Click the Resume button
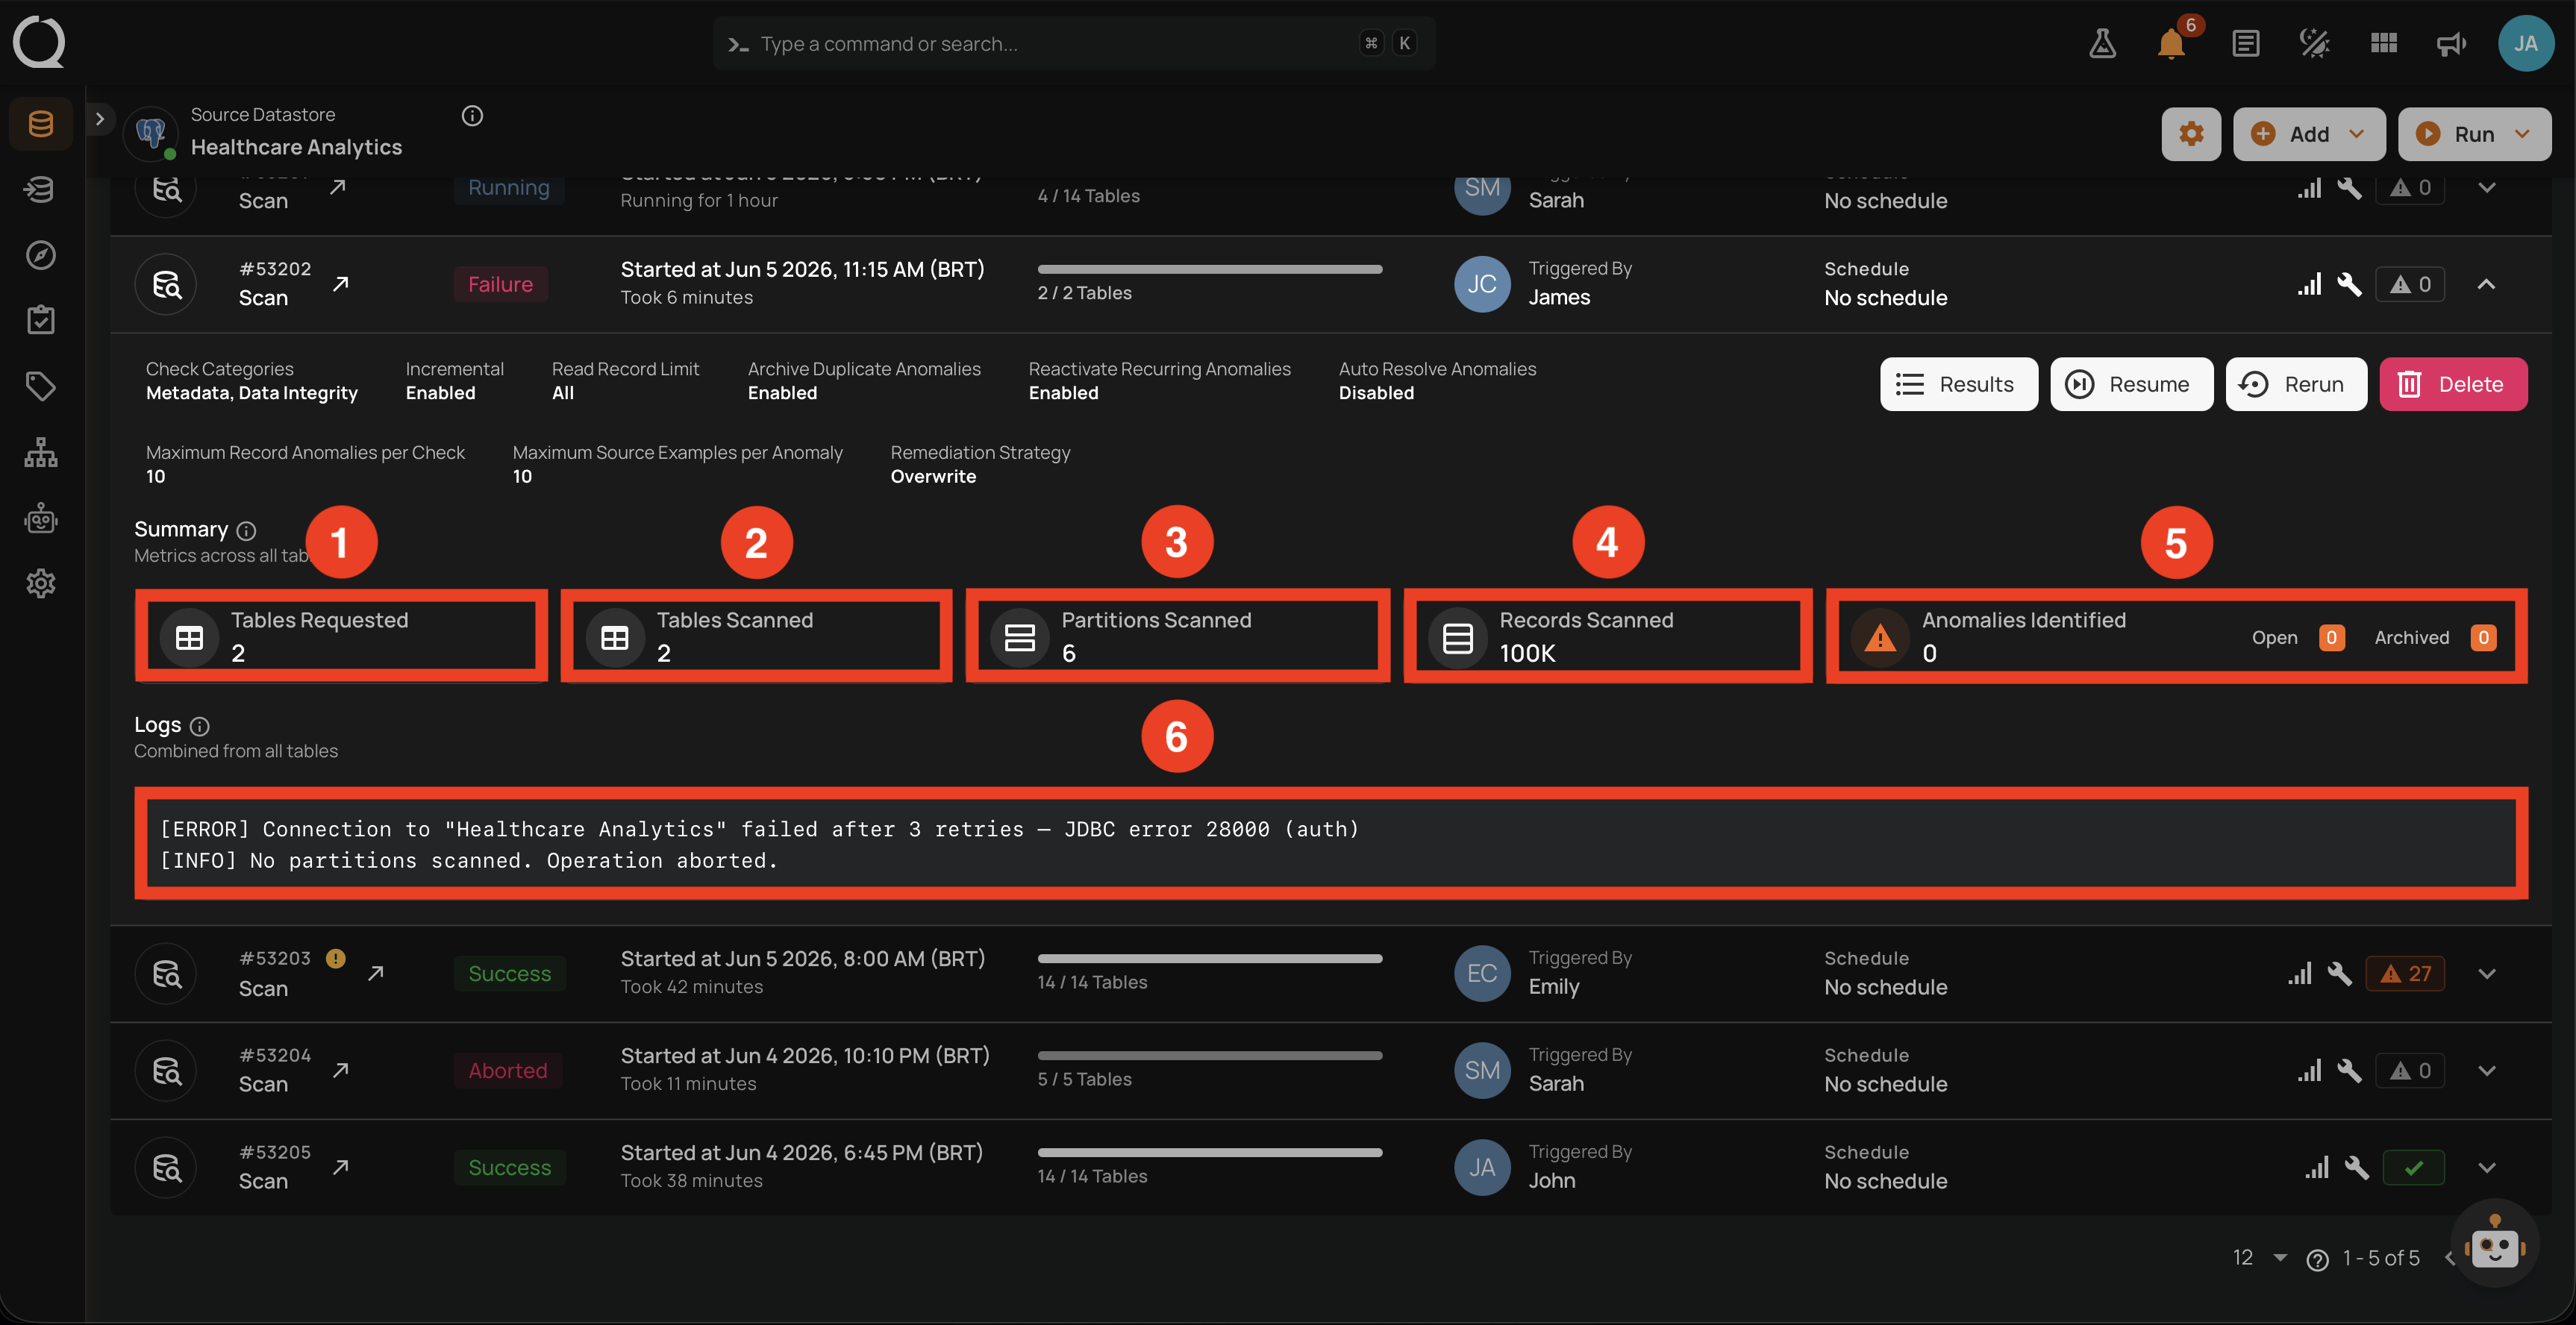 pyautogui.click(x=2131, y=384)
